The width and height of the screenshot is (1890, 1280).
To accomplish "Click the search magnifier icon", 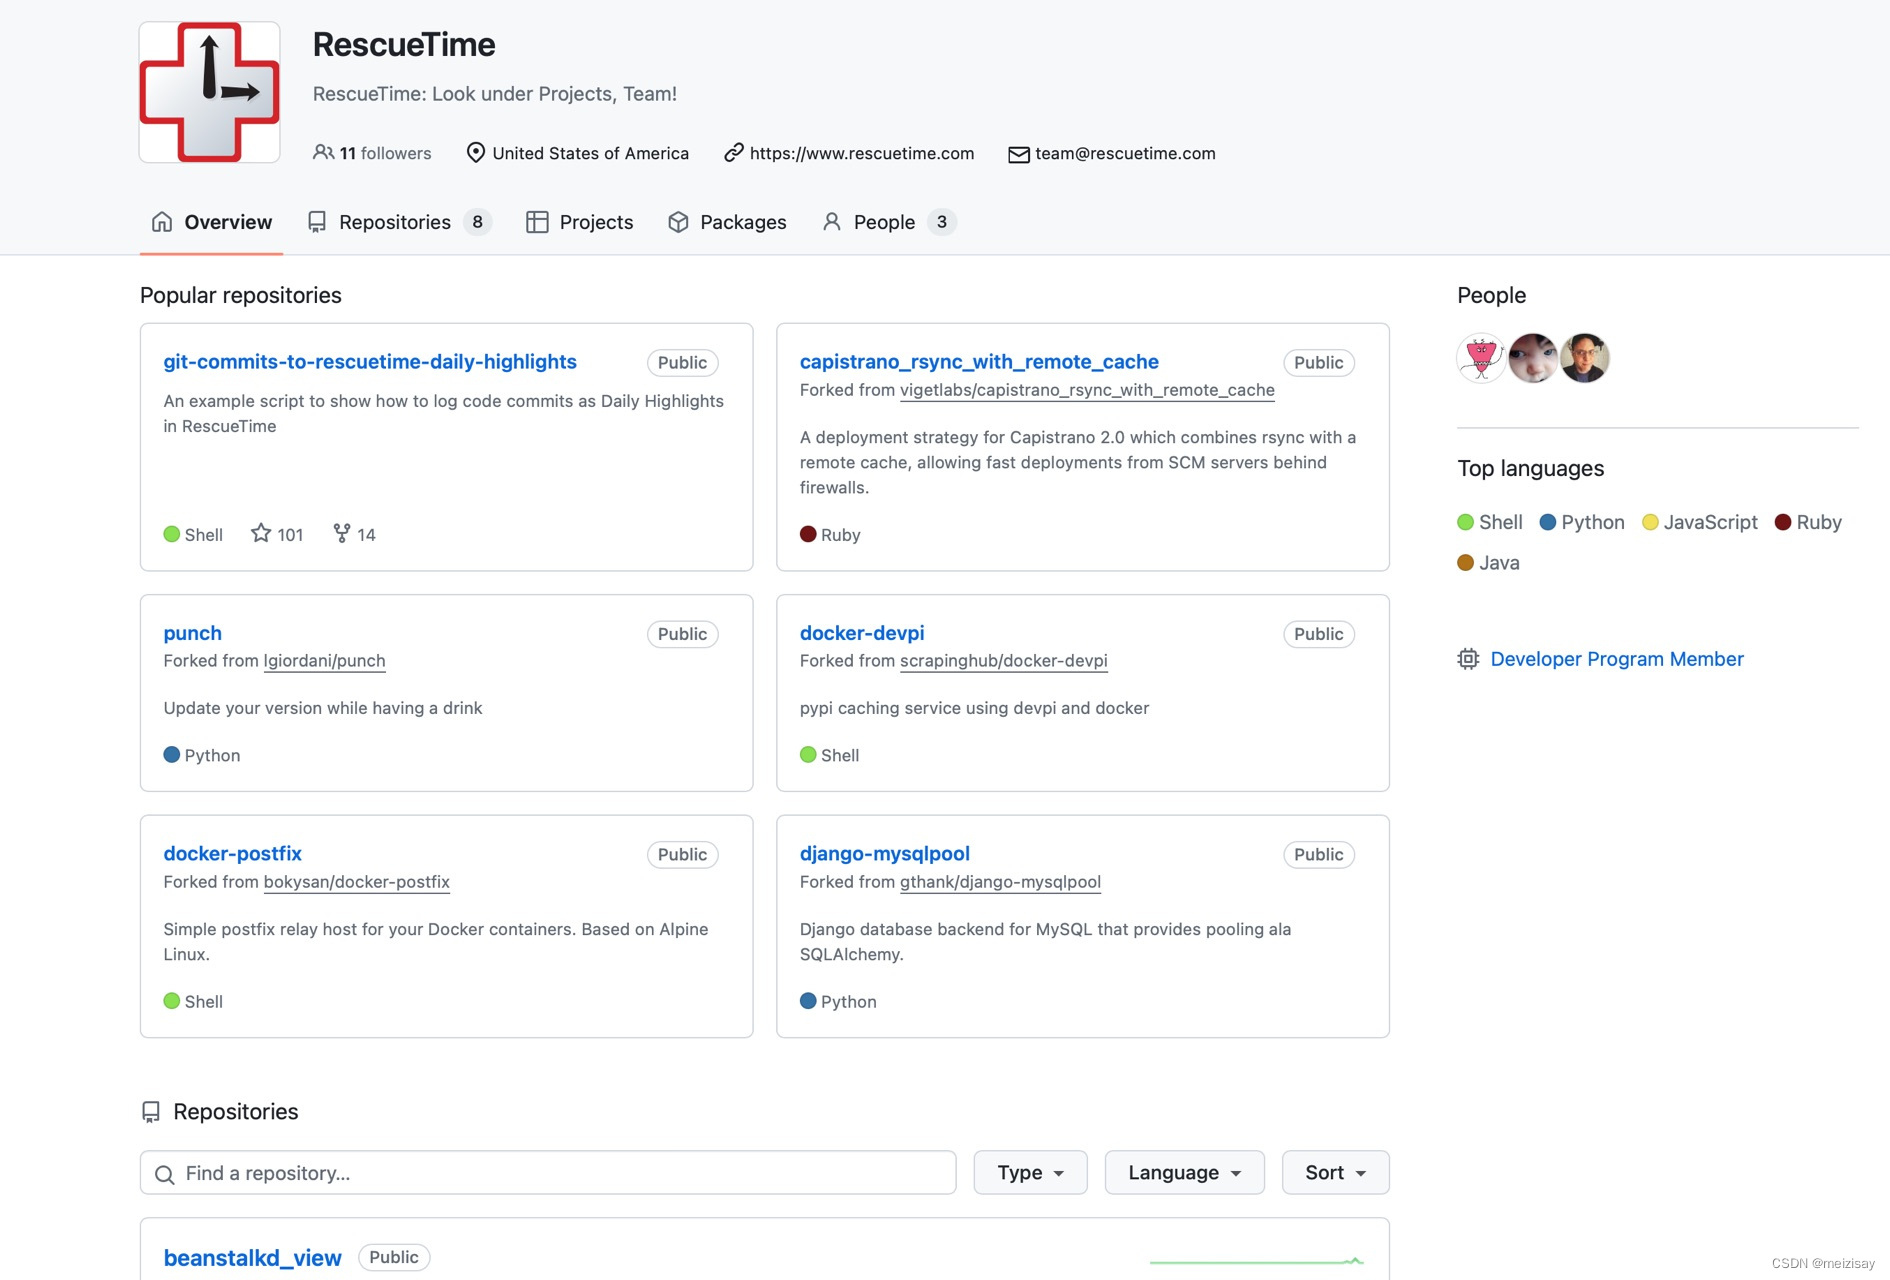I will (x=165, y=1174).
